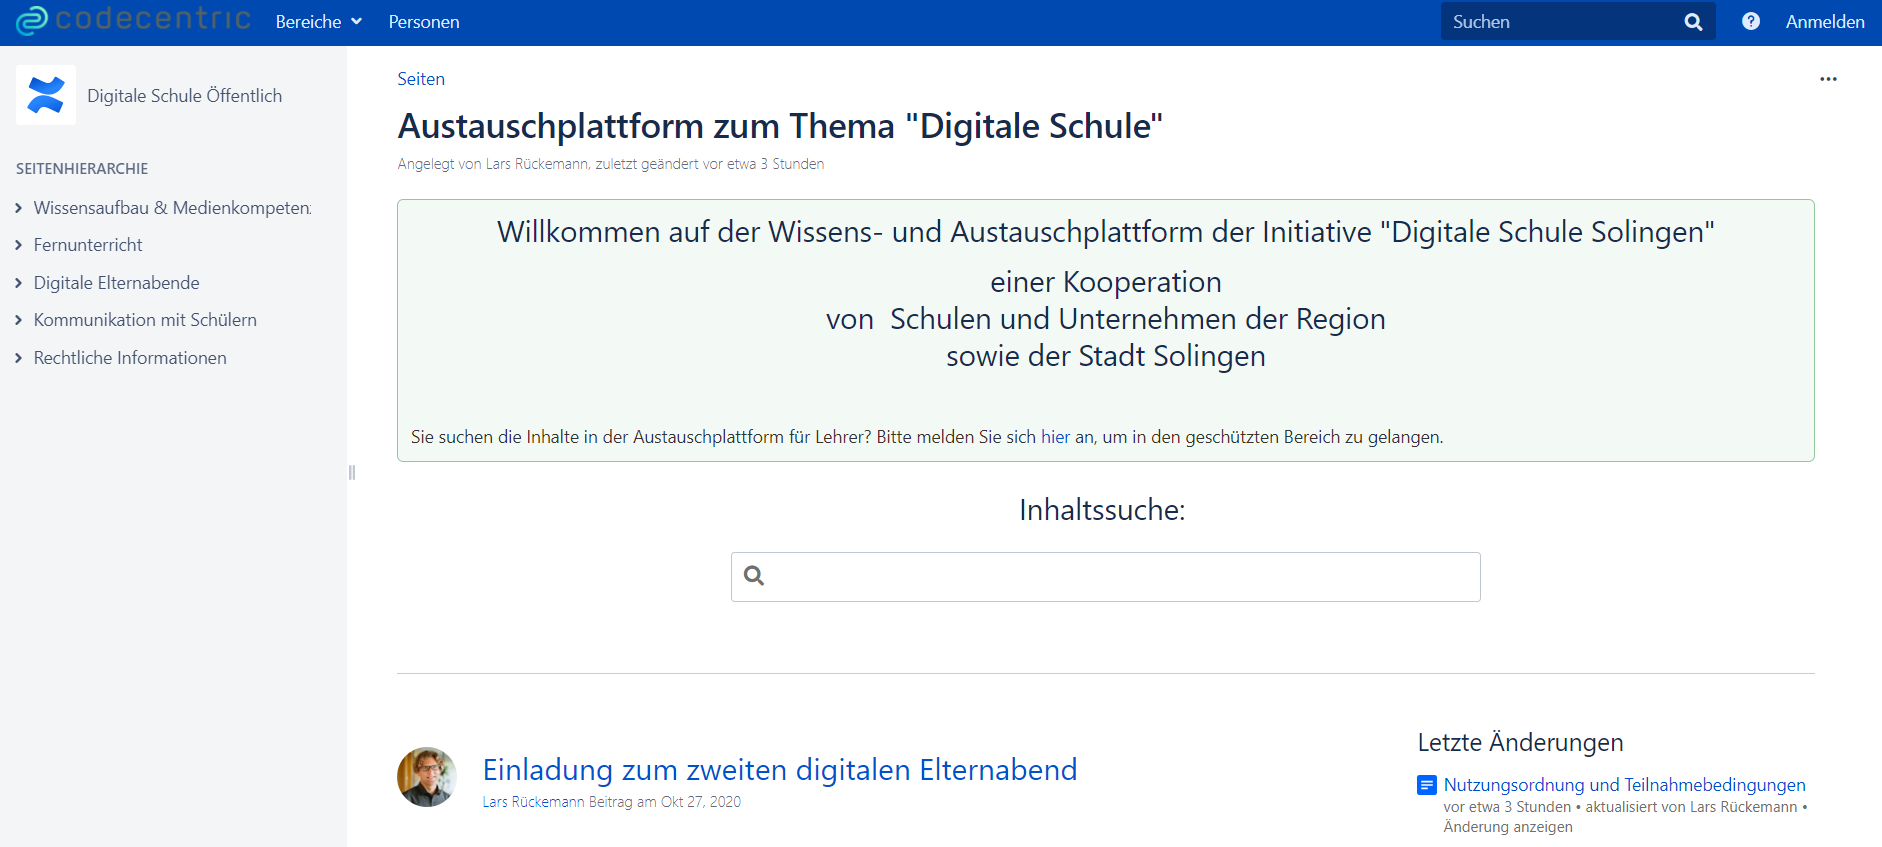Click the search magnifier icon in header
The width and height of the screenshot is (1882, 847).
pos(1693,22)
